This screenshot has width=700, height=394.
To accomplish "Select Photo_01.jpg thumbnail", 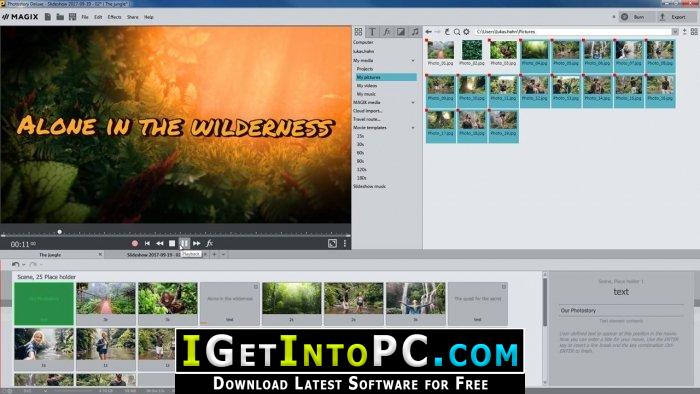I will (x=441, y=53).
